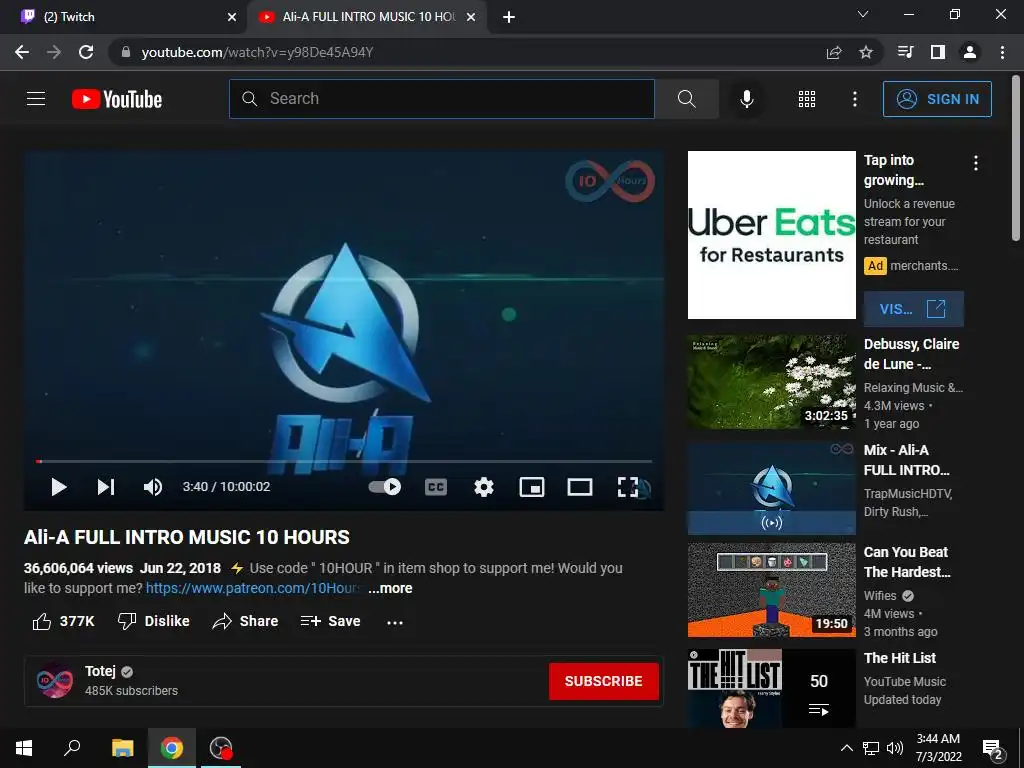Click the address bar URL
The width and height of the screenshot is (1024, 768).
click(x=257, y=52)
